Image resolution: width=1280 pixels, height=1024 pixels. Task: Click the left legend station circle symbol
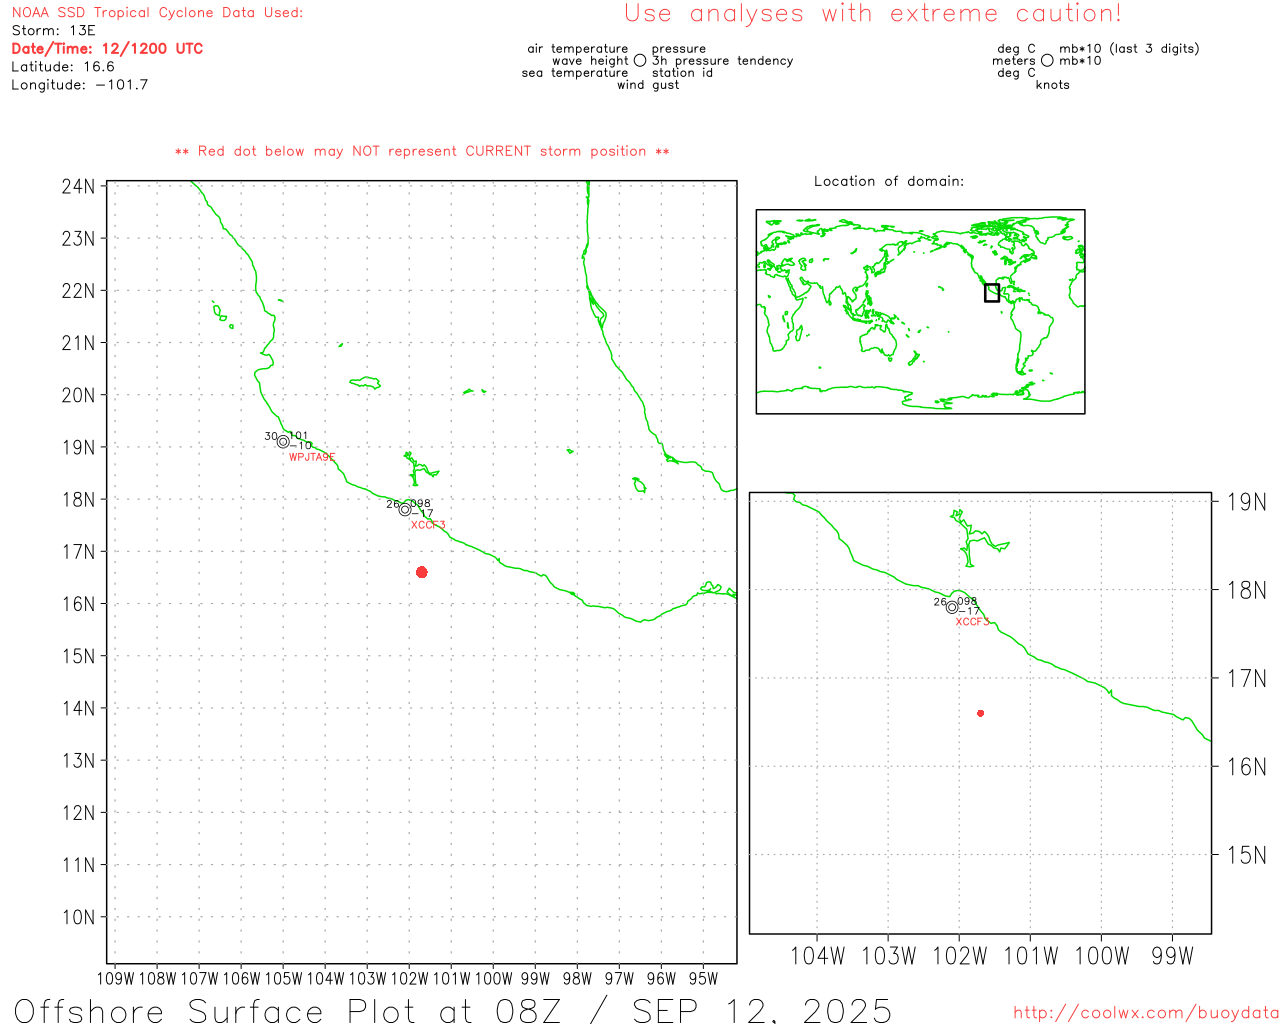pos(640,61)
